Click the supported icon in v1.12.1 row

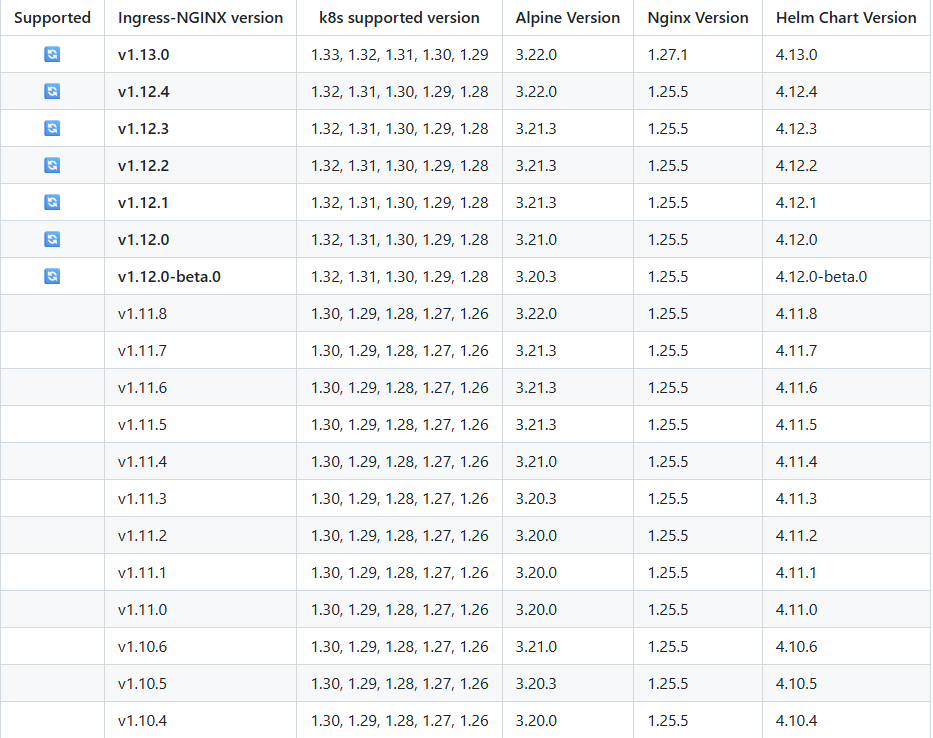(52, 203)
